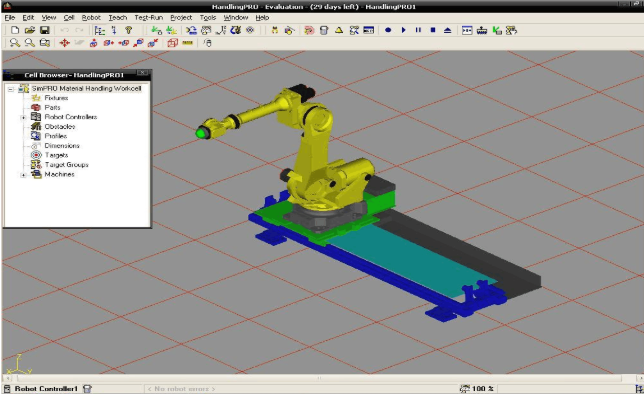The width and height of the screenshot is (644, 394).
Task: Open the Robot menu
Action: click(91, 18)
